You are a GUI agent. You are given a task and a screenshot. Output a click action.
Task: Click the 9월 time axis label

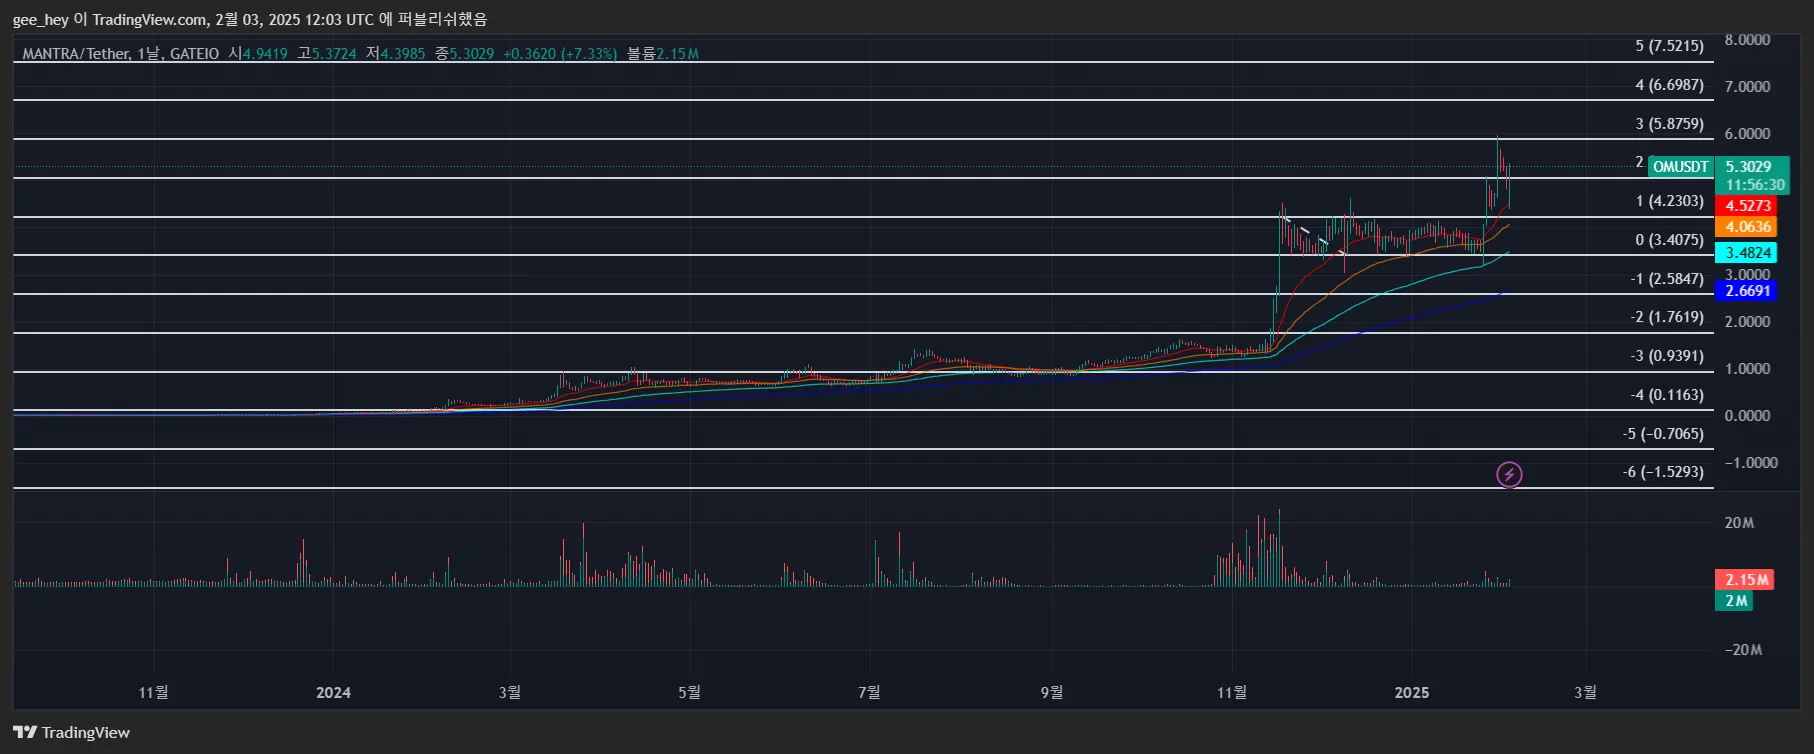(1051, 693)
